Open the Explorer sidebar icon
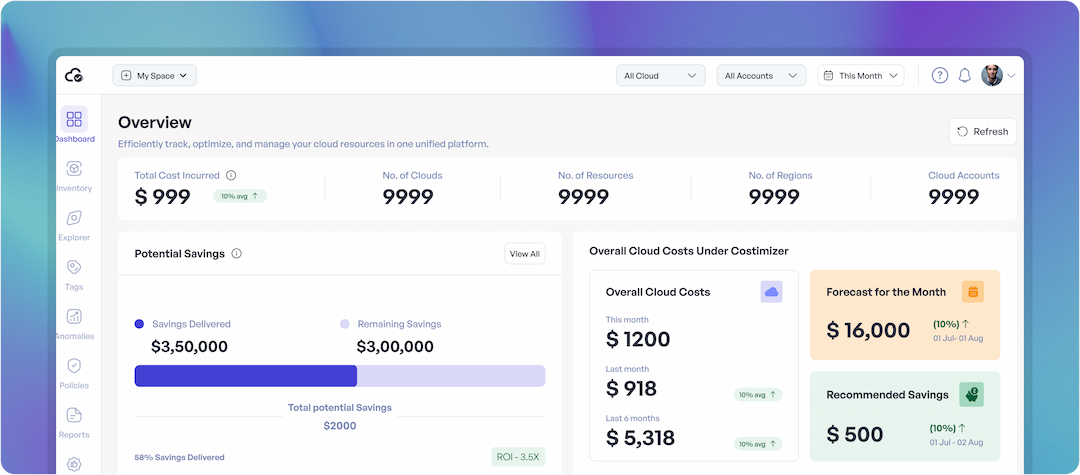Image resolution: width=1080 pixels, height=475 pixels. pos(74,218)
